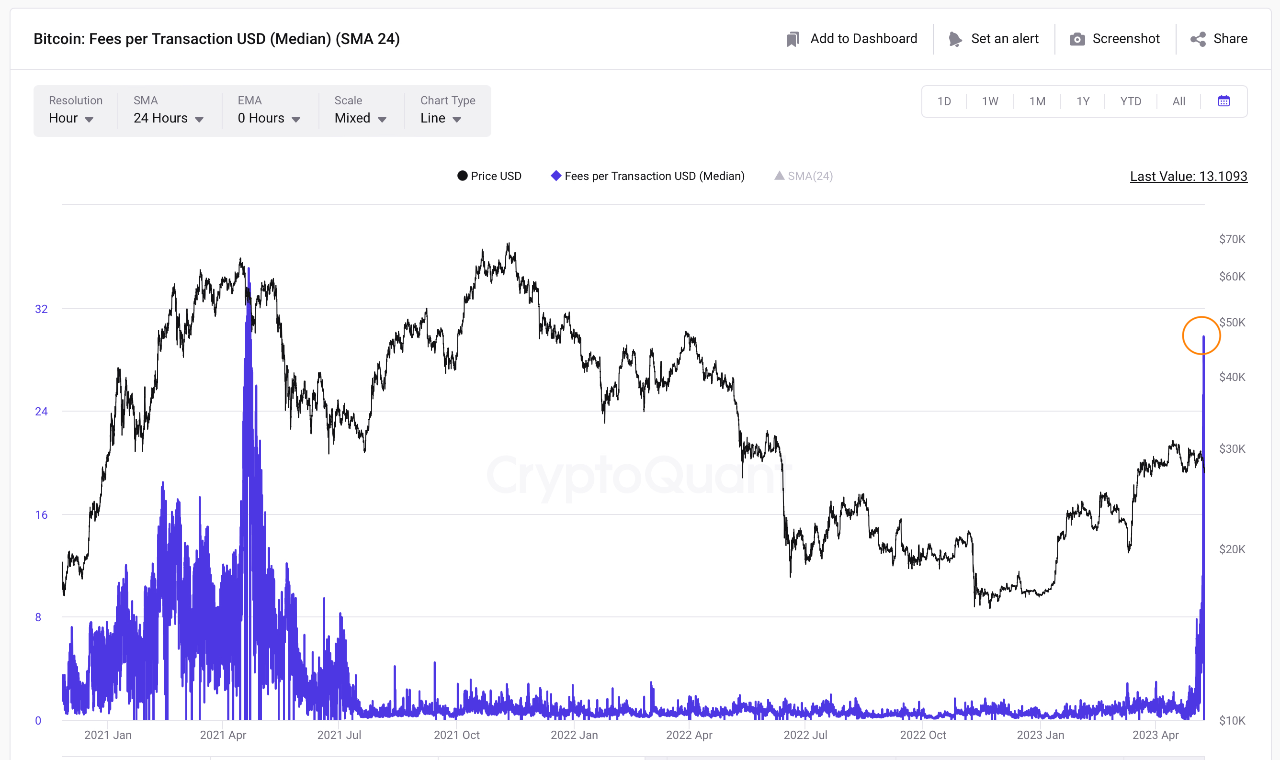Toggle the Price USD series visibility
The height and width of the screenshot is (760, 1280).
pos(489,175)
